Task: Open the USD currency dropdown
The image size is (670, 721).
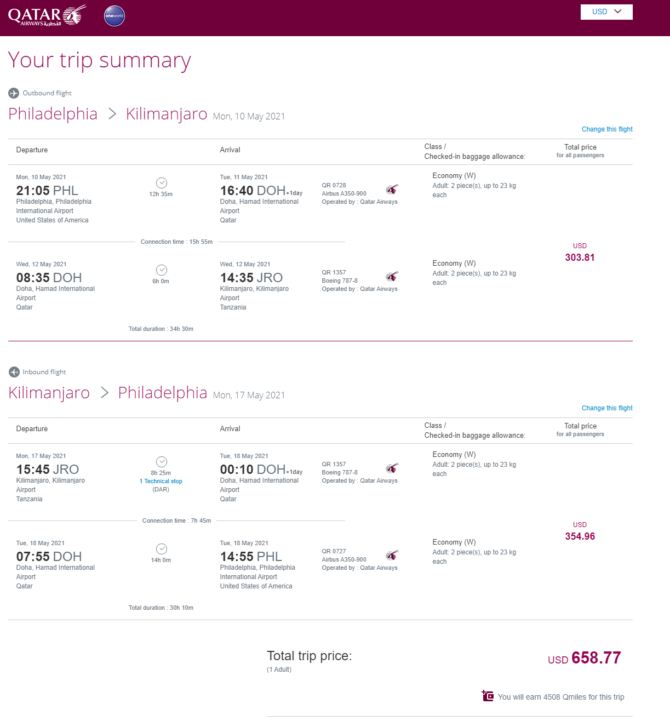Action: tap(606, 11)
